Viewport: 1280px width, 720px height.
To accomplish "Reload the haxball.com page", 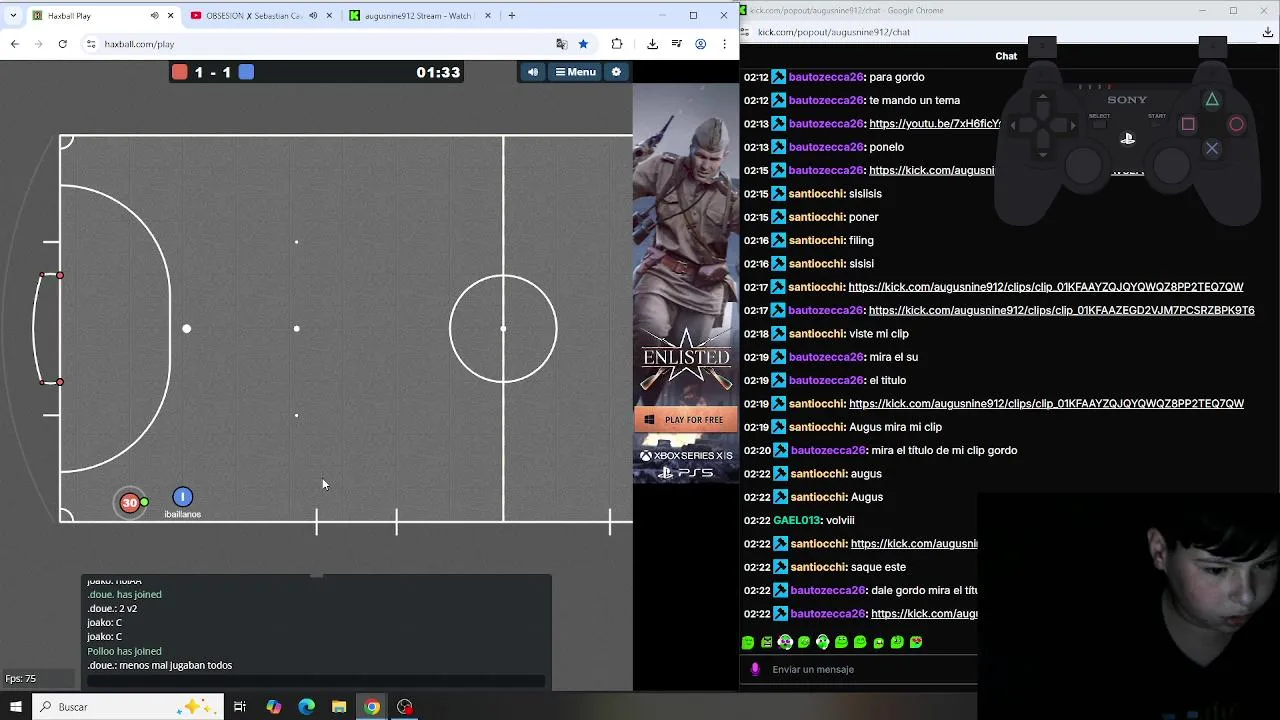I will click(62, 44).
